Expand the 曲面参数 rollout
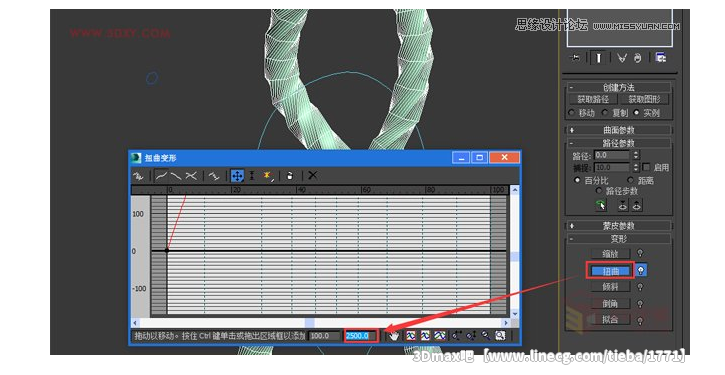 coord(618,130)
